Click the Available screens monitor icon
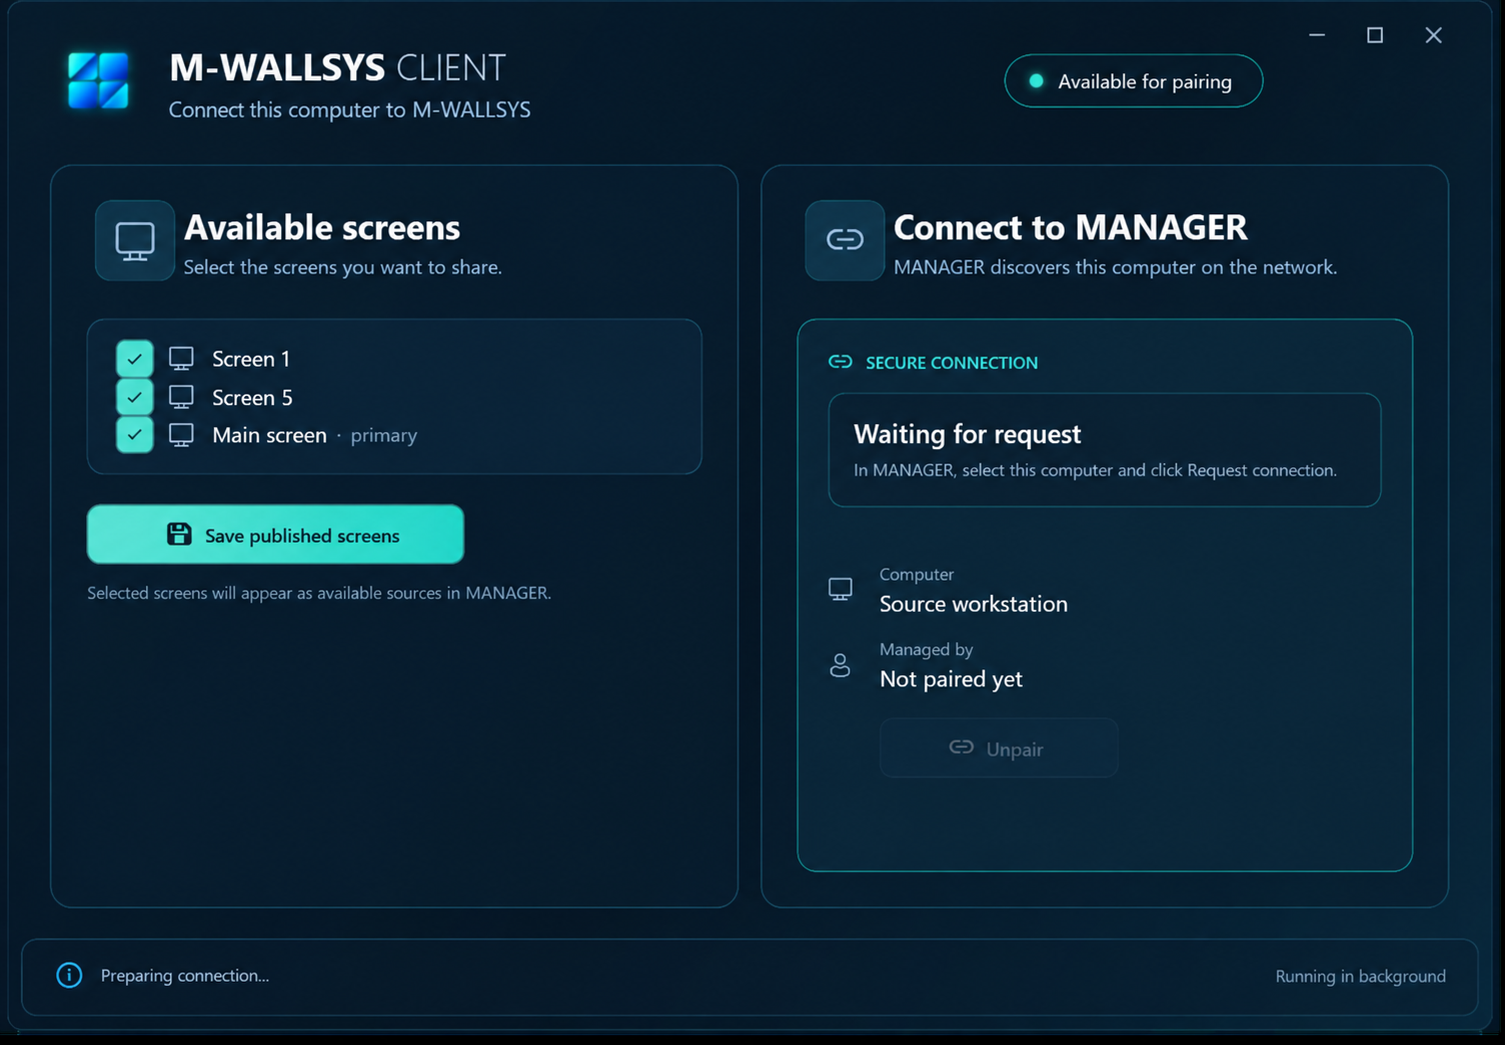The image size is (1505, 1045). tap(135, 241)
